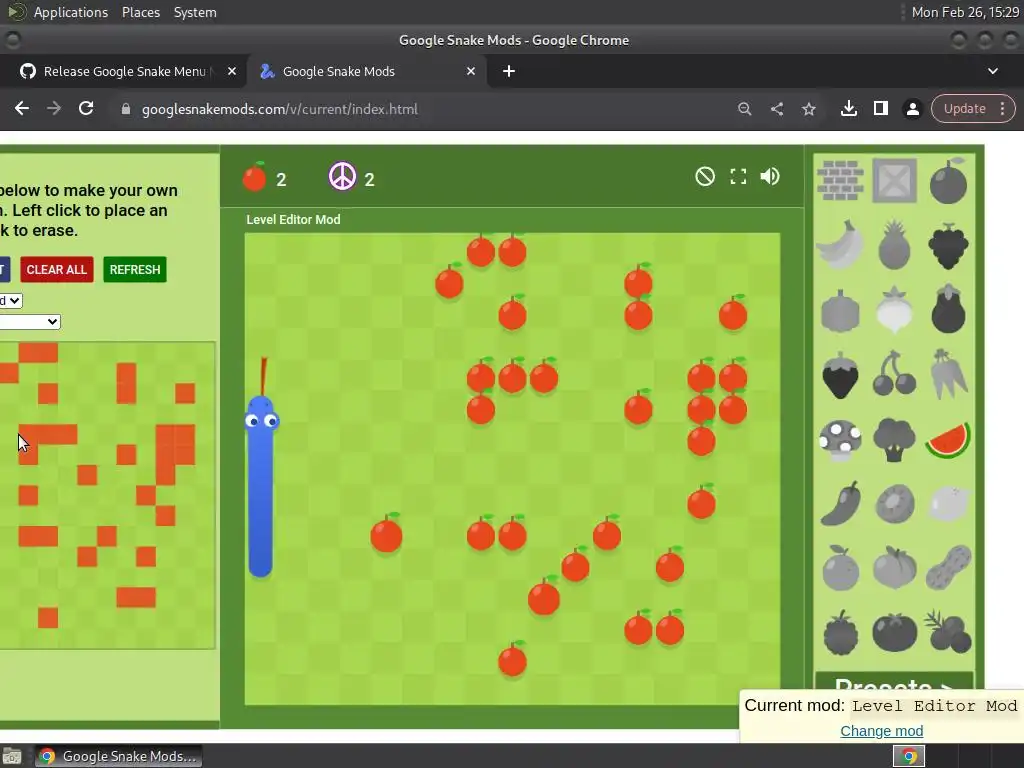Click the 'Level Editor Mod' label
The height and width of the screenshot is (768, 1024).
tap(293, 219)
